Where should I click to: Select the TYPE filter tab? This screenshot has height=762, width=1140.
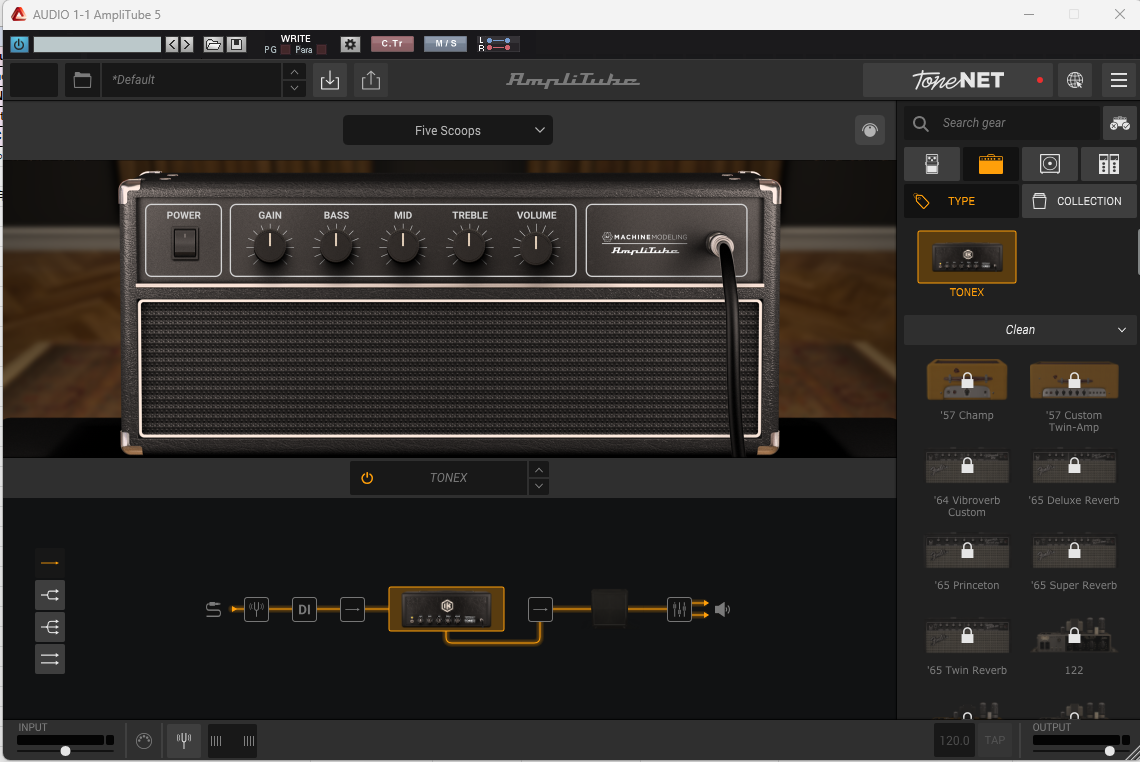coord(961,201)
